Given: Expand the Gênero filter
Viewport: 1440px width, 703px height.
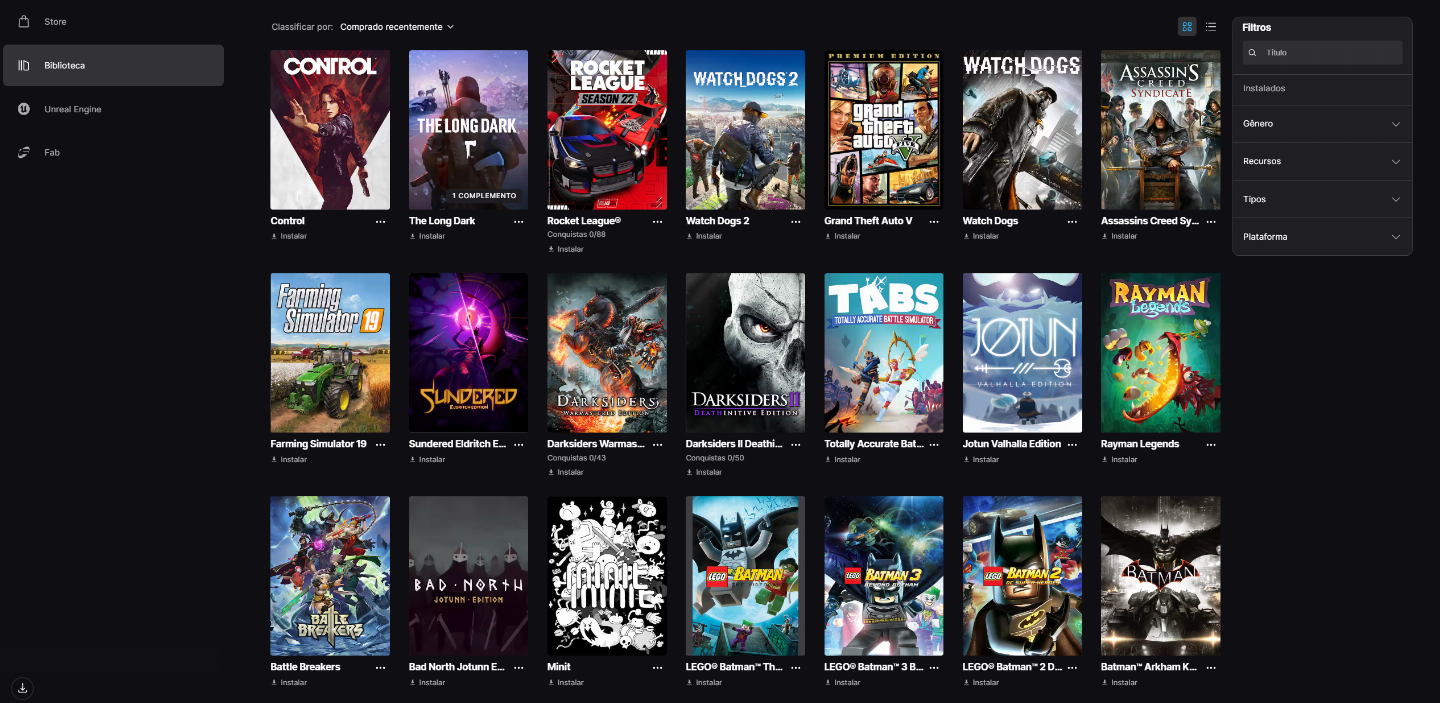Looking at the screenshot, I should (1322, 124).
